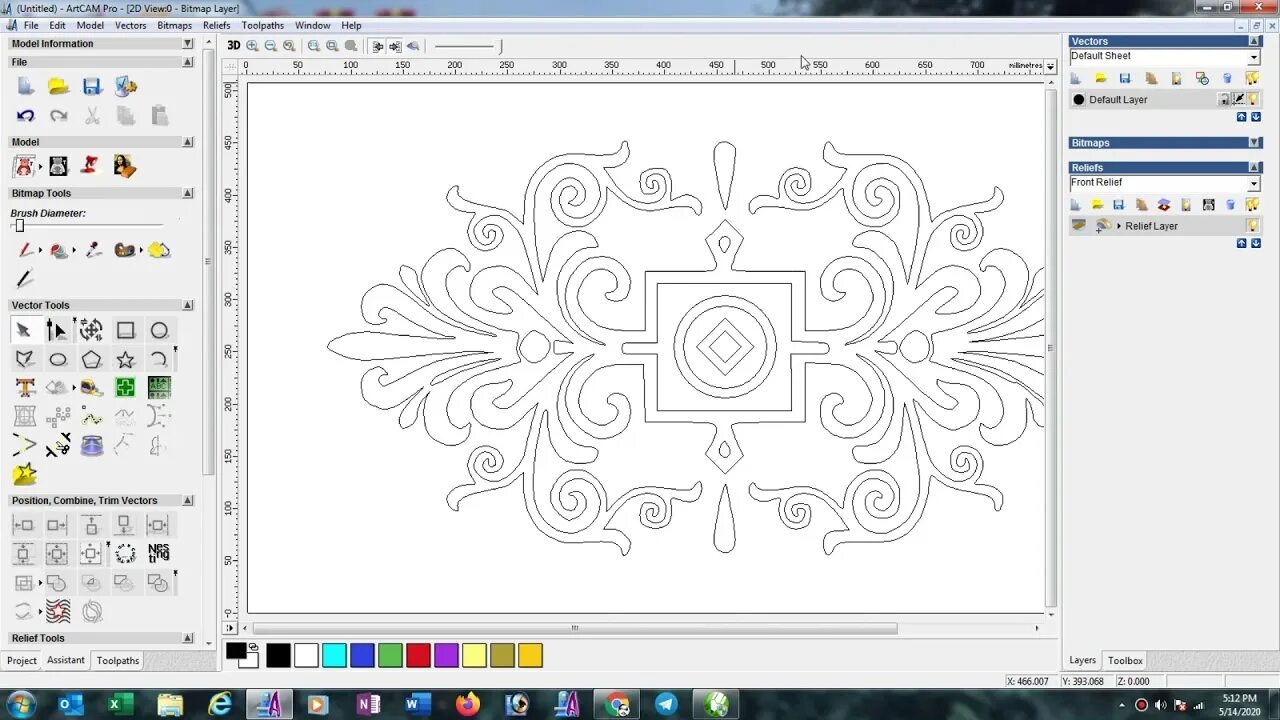Pick the cyan colour swatch

pos(334,655)
